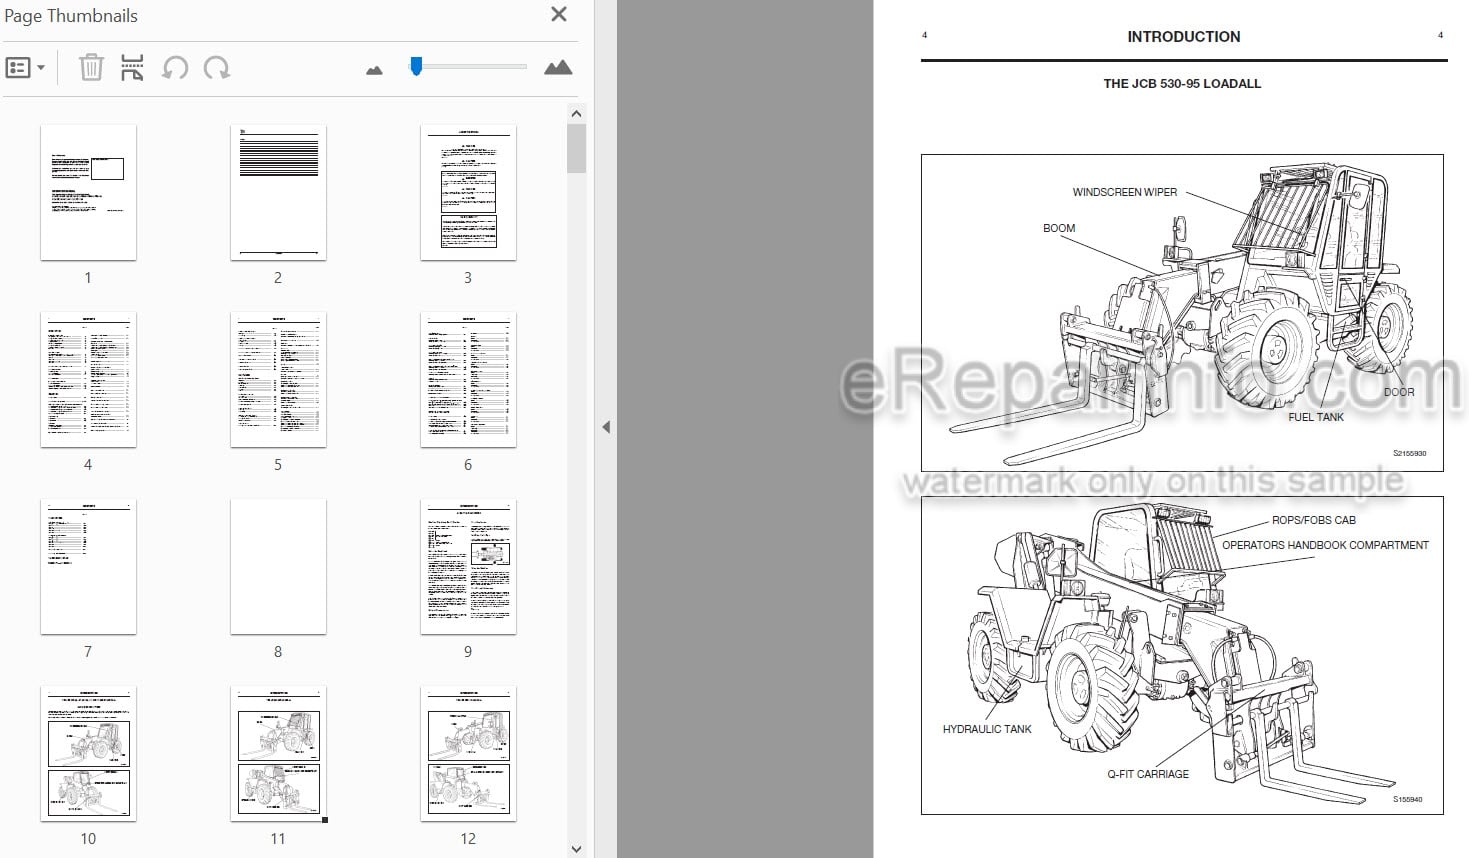Select page 5 thumbnail
1469x858 pixels.
[x=278, y=379]
